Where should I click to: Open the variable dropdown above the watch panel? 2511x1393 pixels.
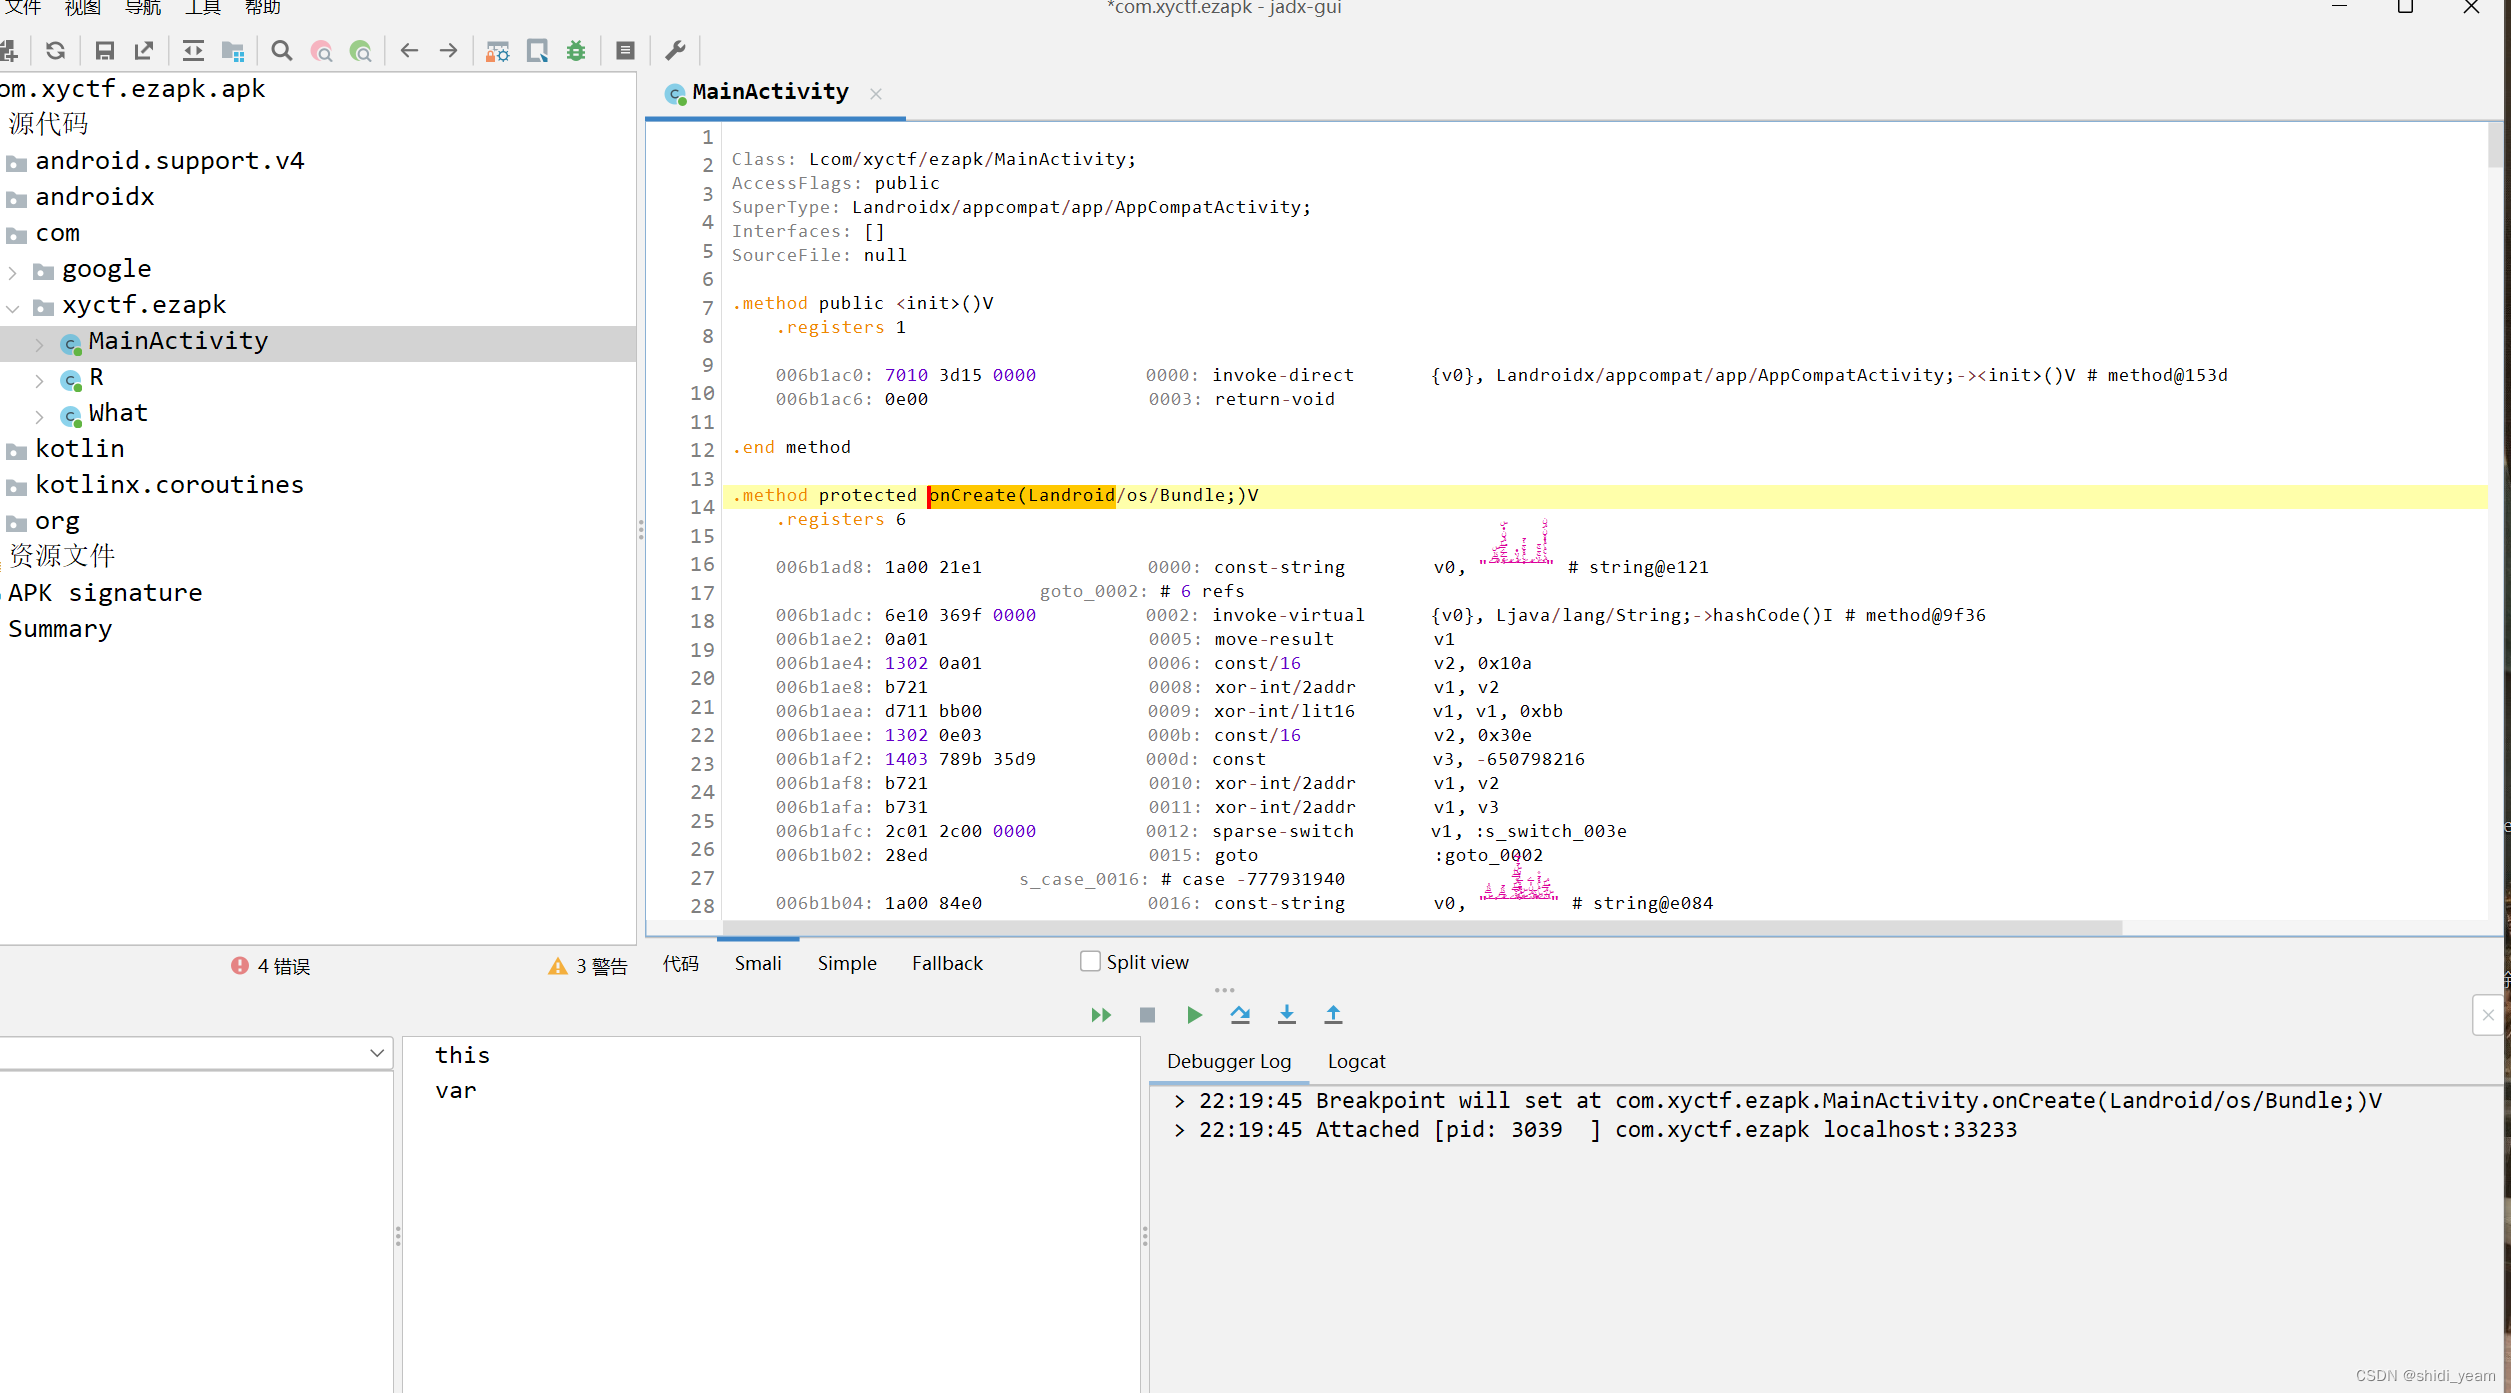tap(377, 1053)
